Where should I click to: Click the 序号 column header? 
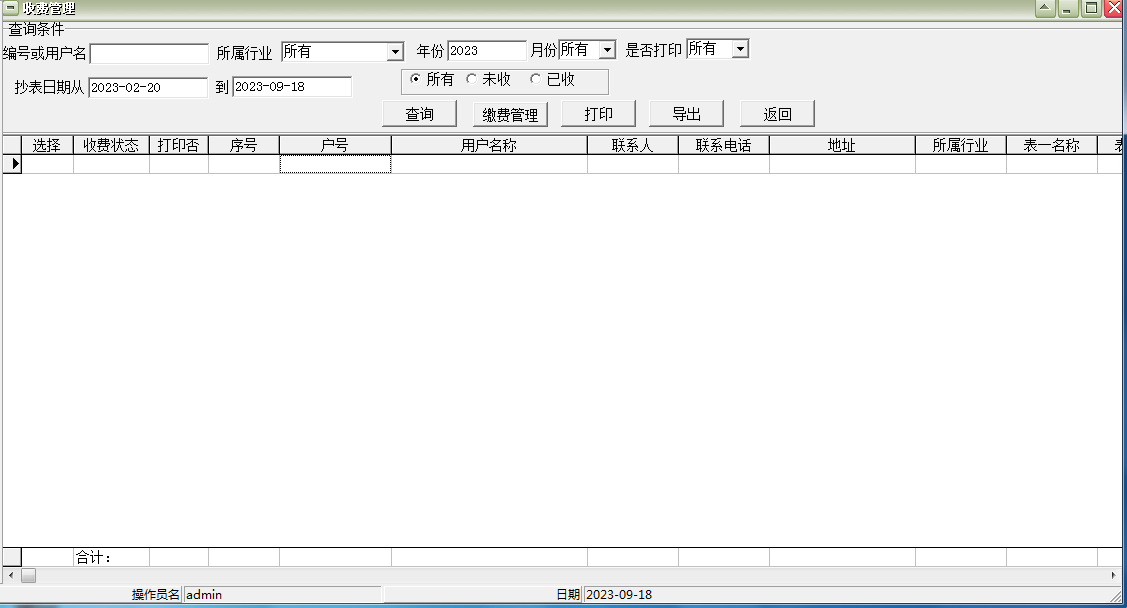pos(244,145)
